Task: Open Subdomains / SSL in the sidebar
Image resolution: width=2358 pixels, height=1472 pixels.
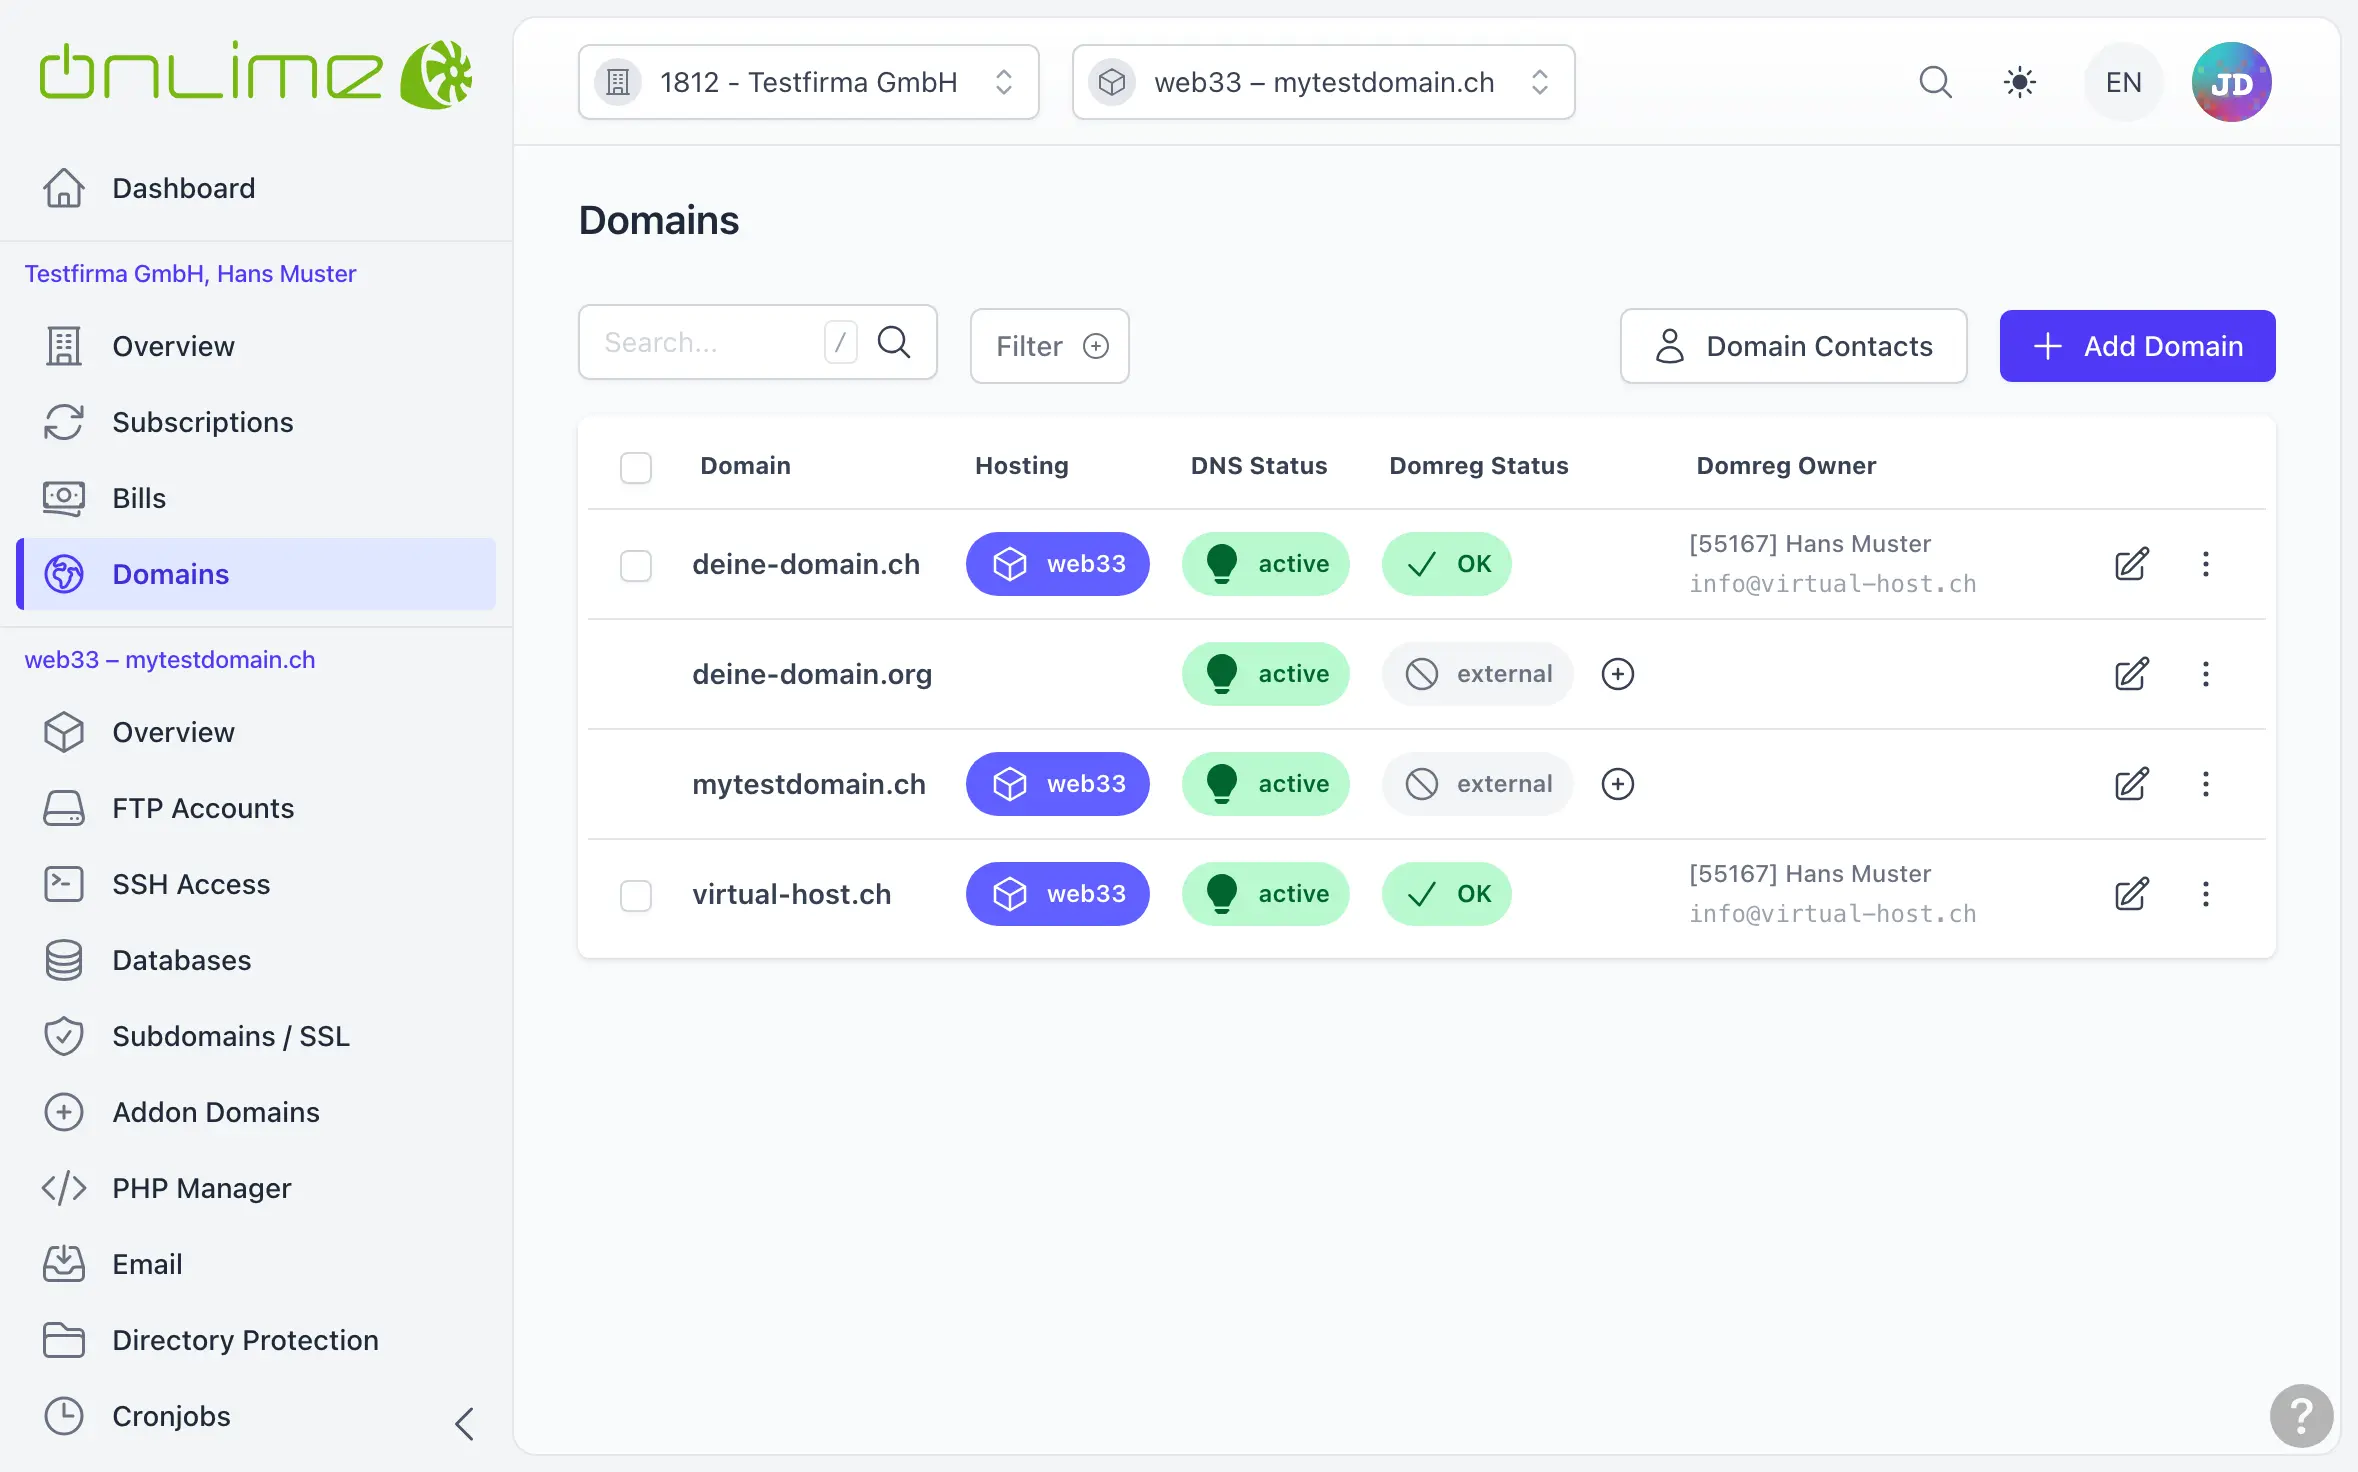Action: pyautogui.click(x=256, y=1036)
